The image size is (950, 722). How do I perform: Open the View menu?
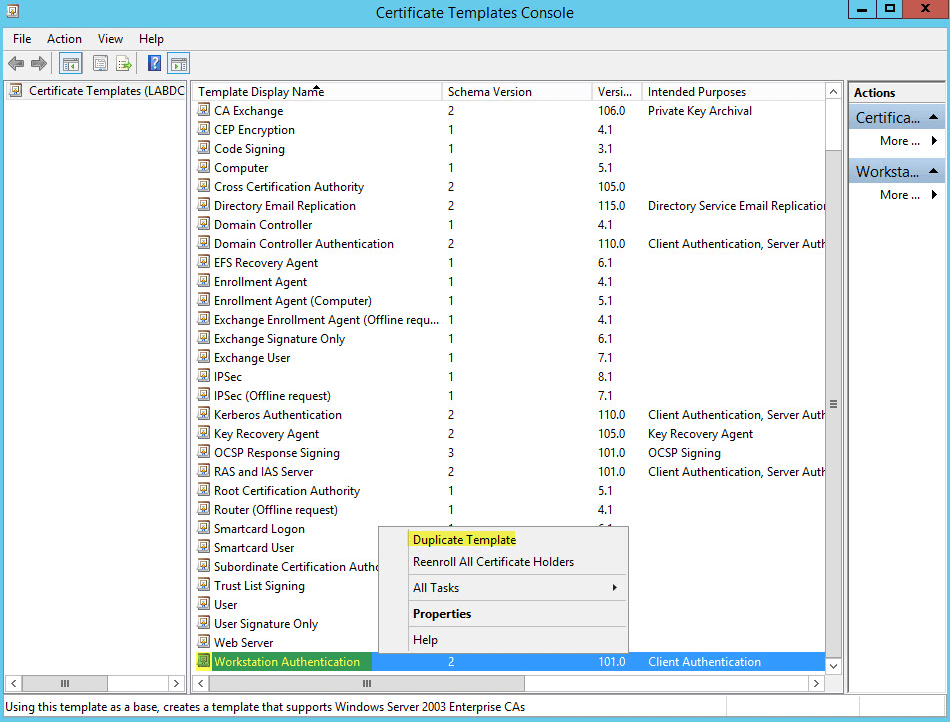point(110,39)
